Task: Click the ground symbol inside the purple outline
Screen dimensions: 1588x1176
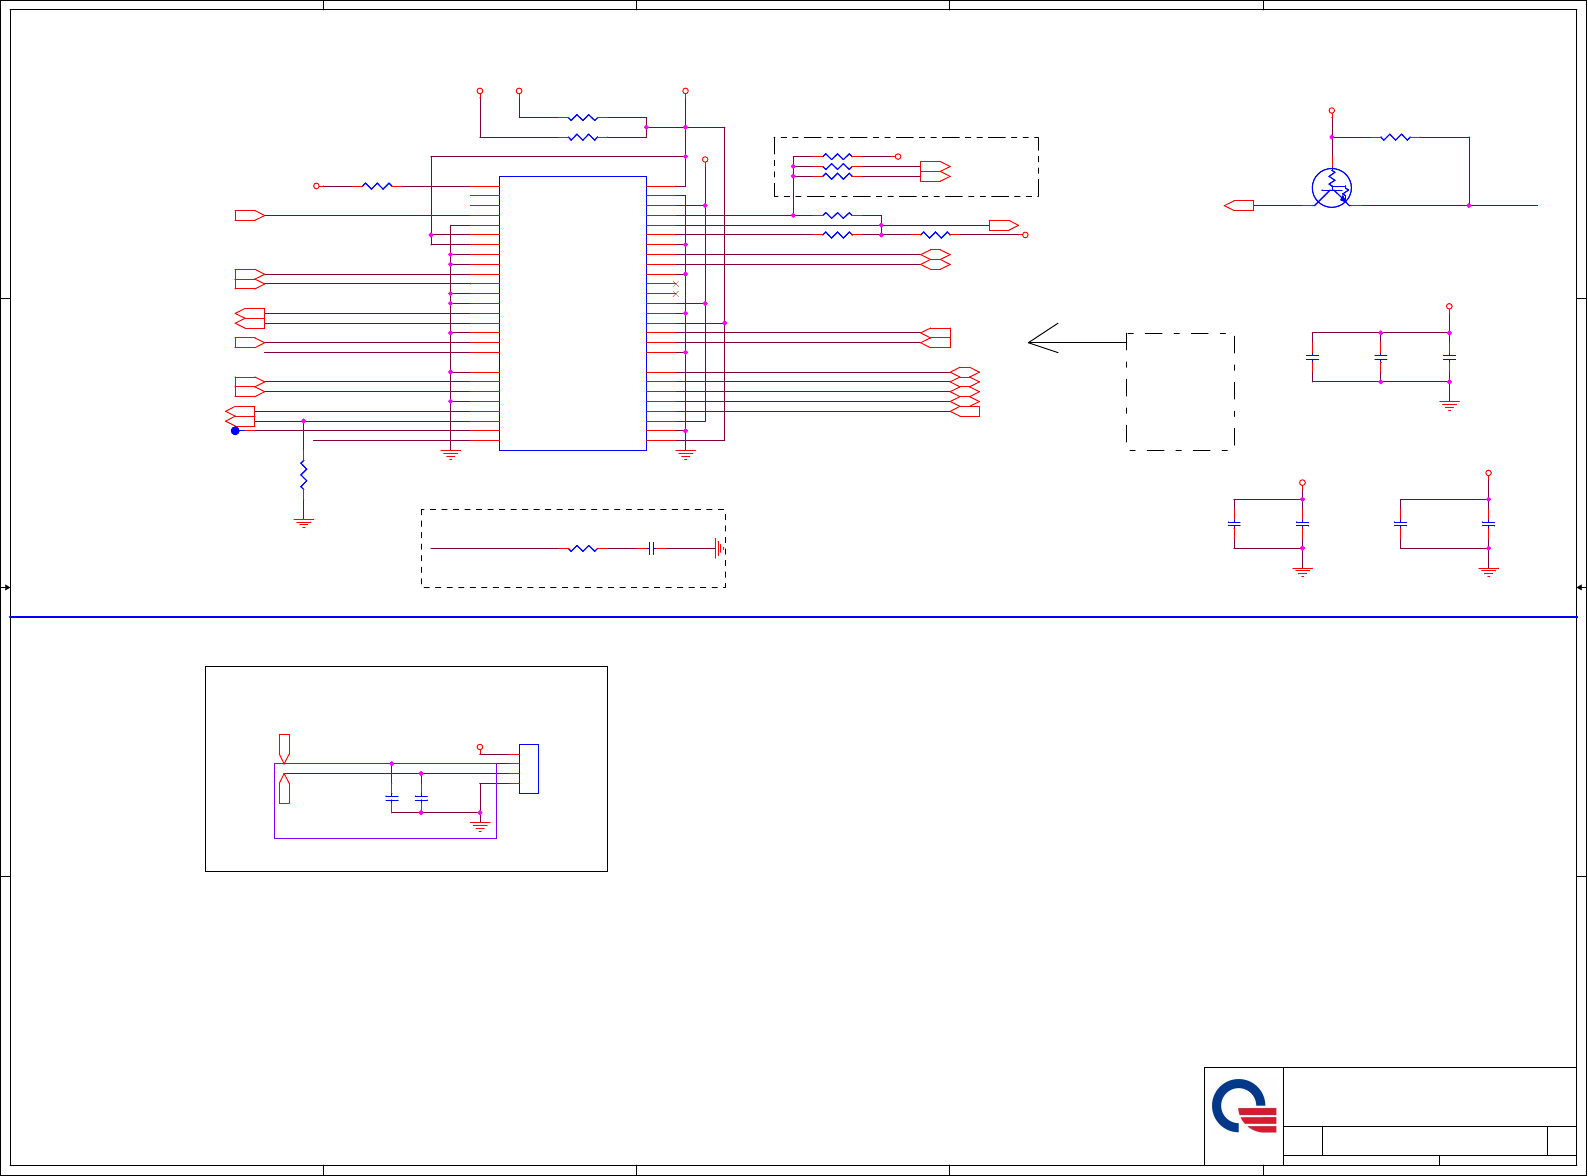Action: 480,827
